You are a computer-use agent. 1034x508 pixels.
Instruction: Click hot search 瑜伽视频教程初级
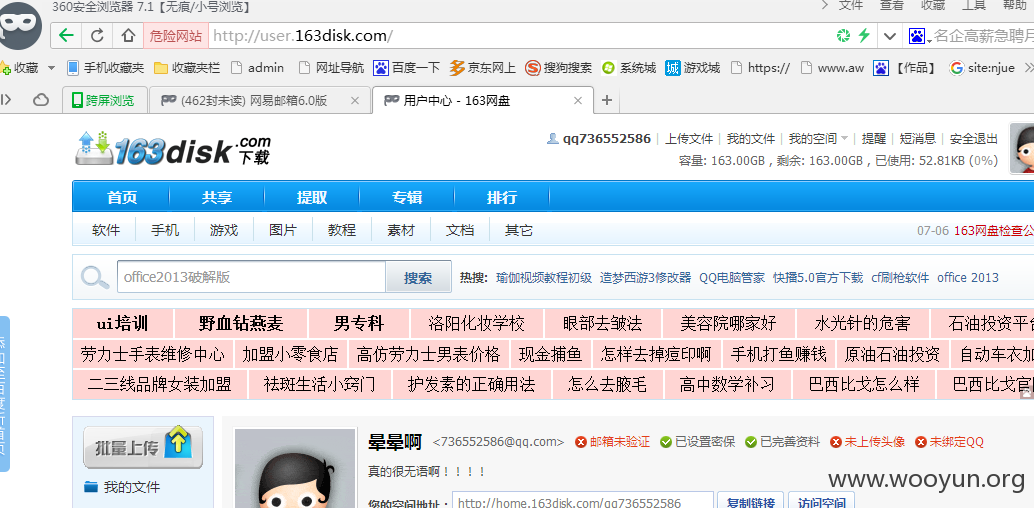point(544,278)
